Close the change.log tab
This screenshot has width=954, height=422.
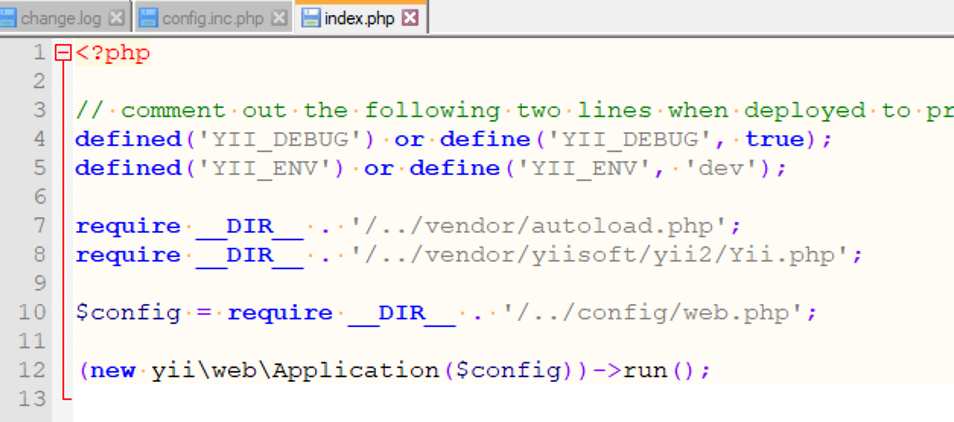116,18
